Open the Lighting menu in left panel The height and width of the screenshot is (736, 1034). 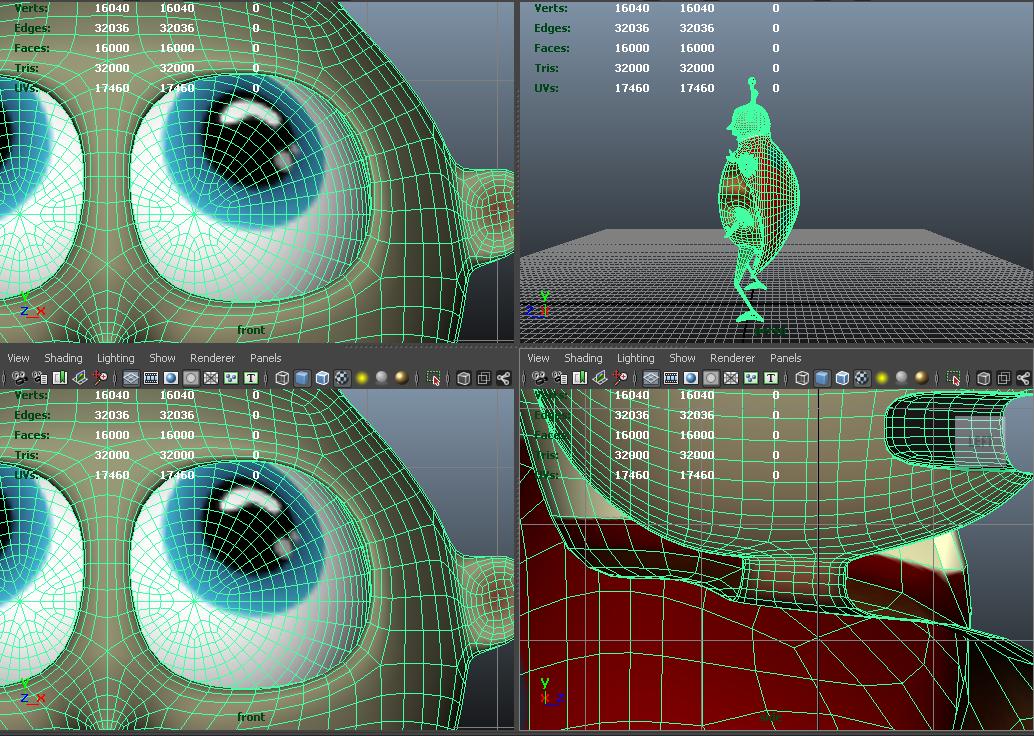tap(115, 358)
